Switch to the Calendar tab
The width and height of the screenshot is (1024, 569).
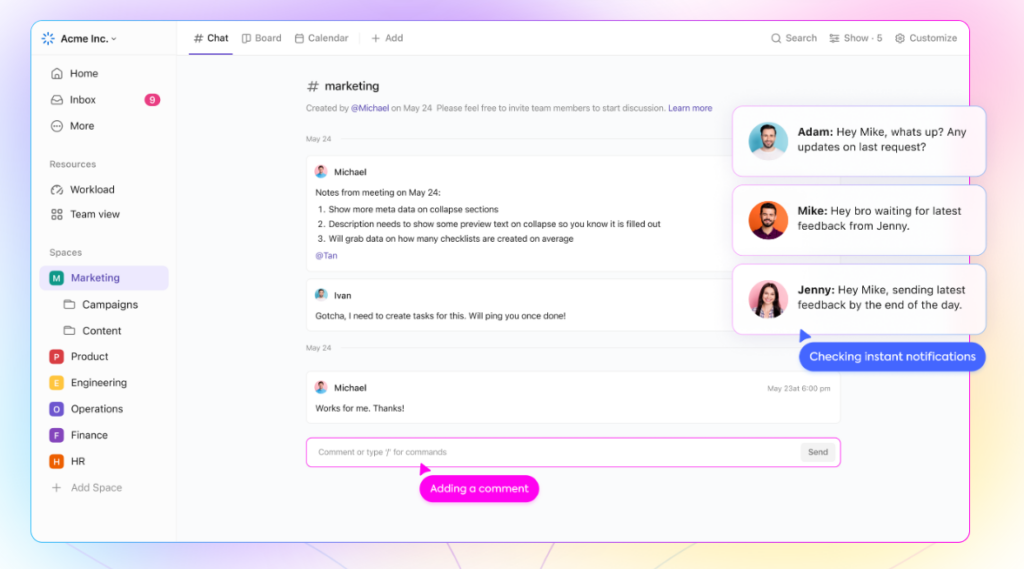point(322,38)
